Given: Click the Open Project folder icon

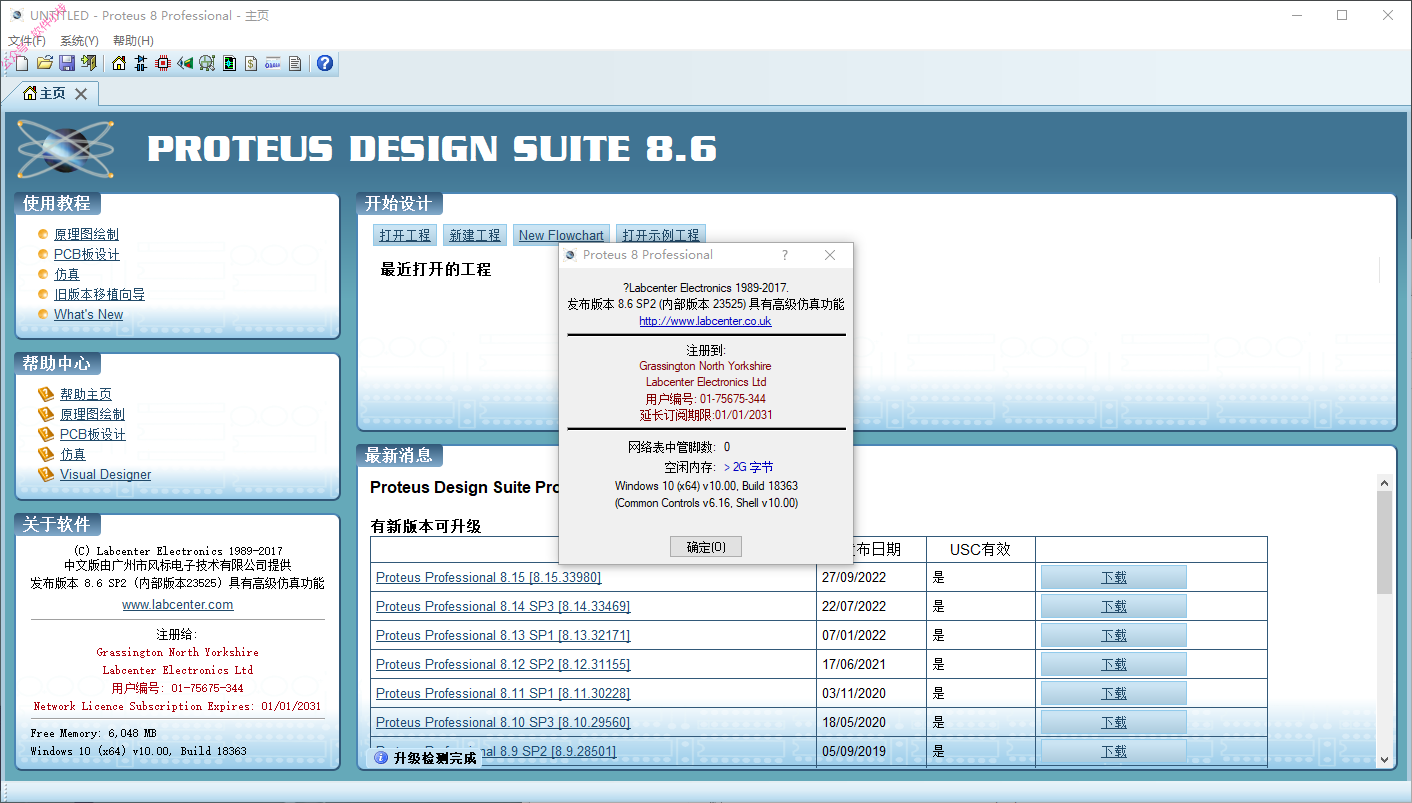Looking at the screenshot, I should [x=45, y=63].
